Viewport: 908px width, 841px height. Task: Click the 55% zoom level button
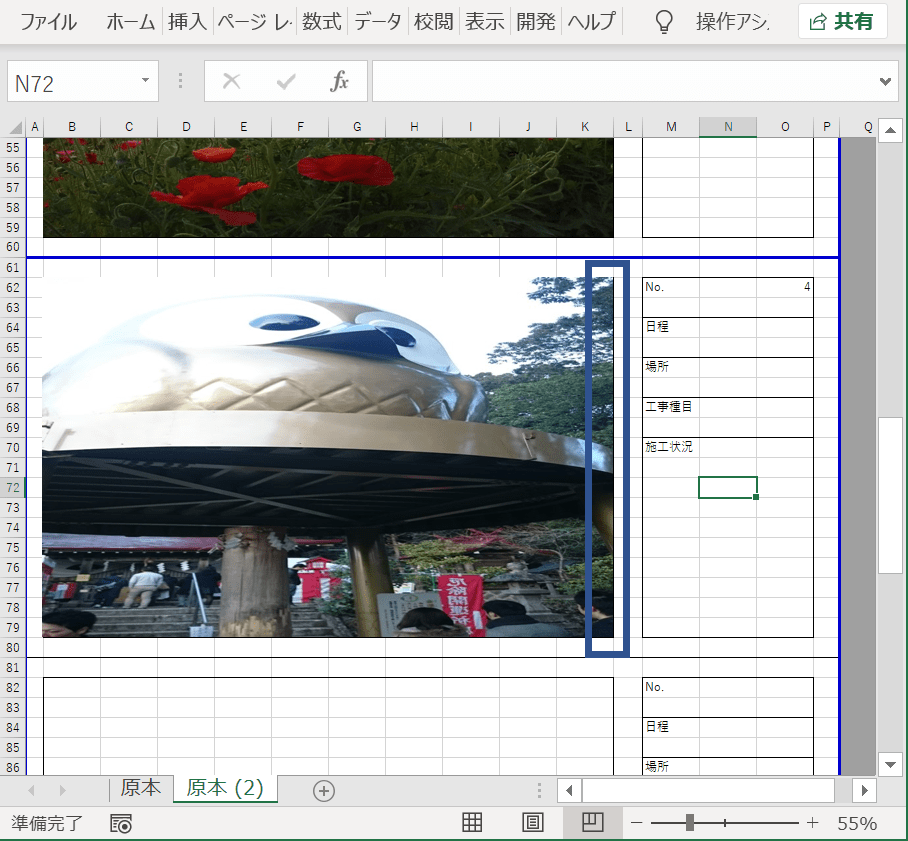[x=857, y=824]
